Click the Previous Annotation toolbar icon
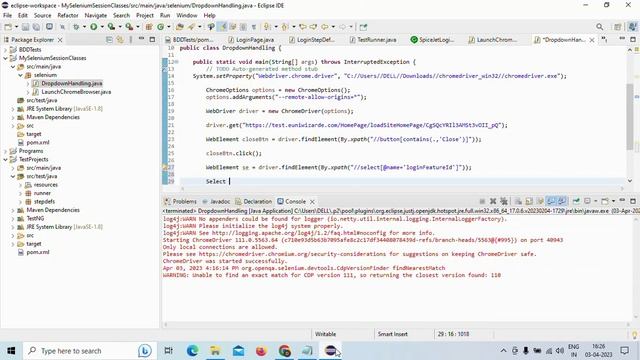 [284, 27]
